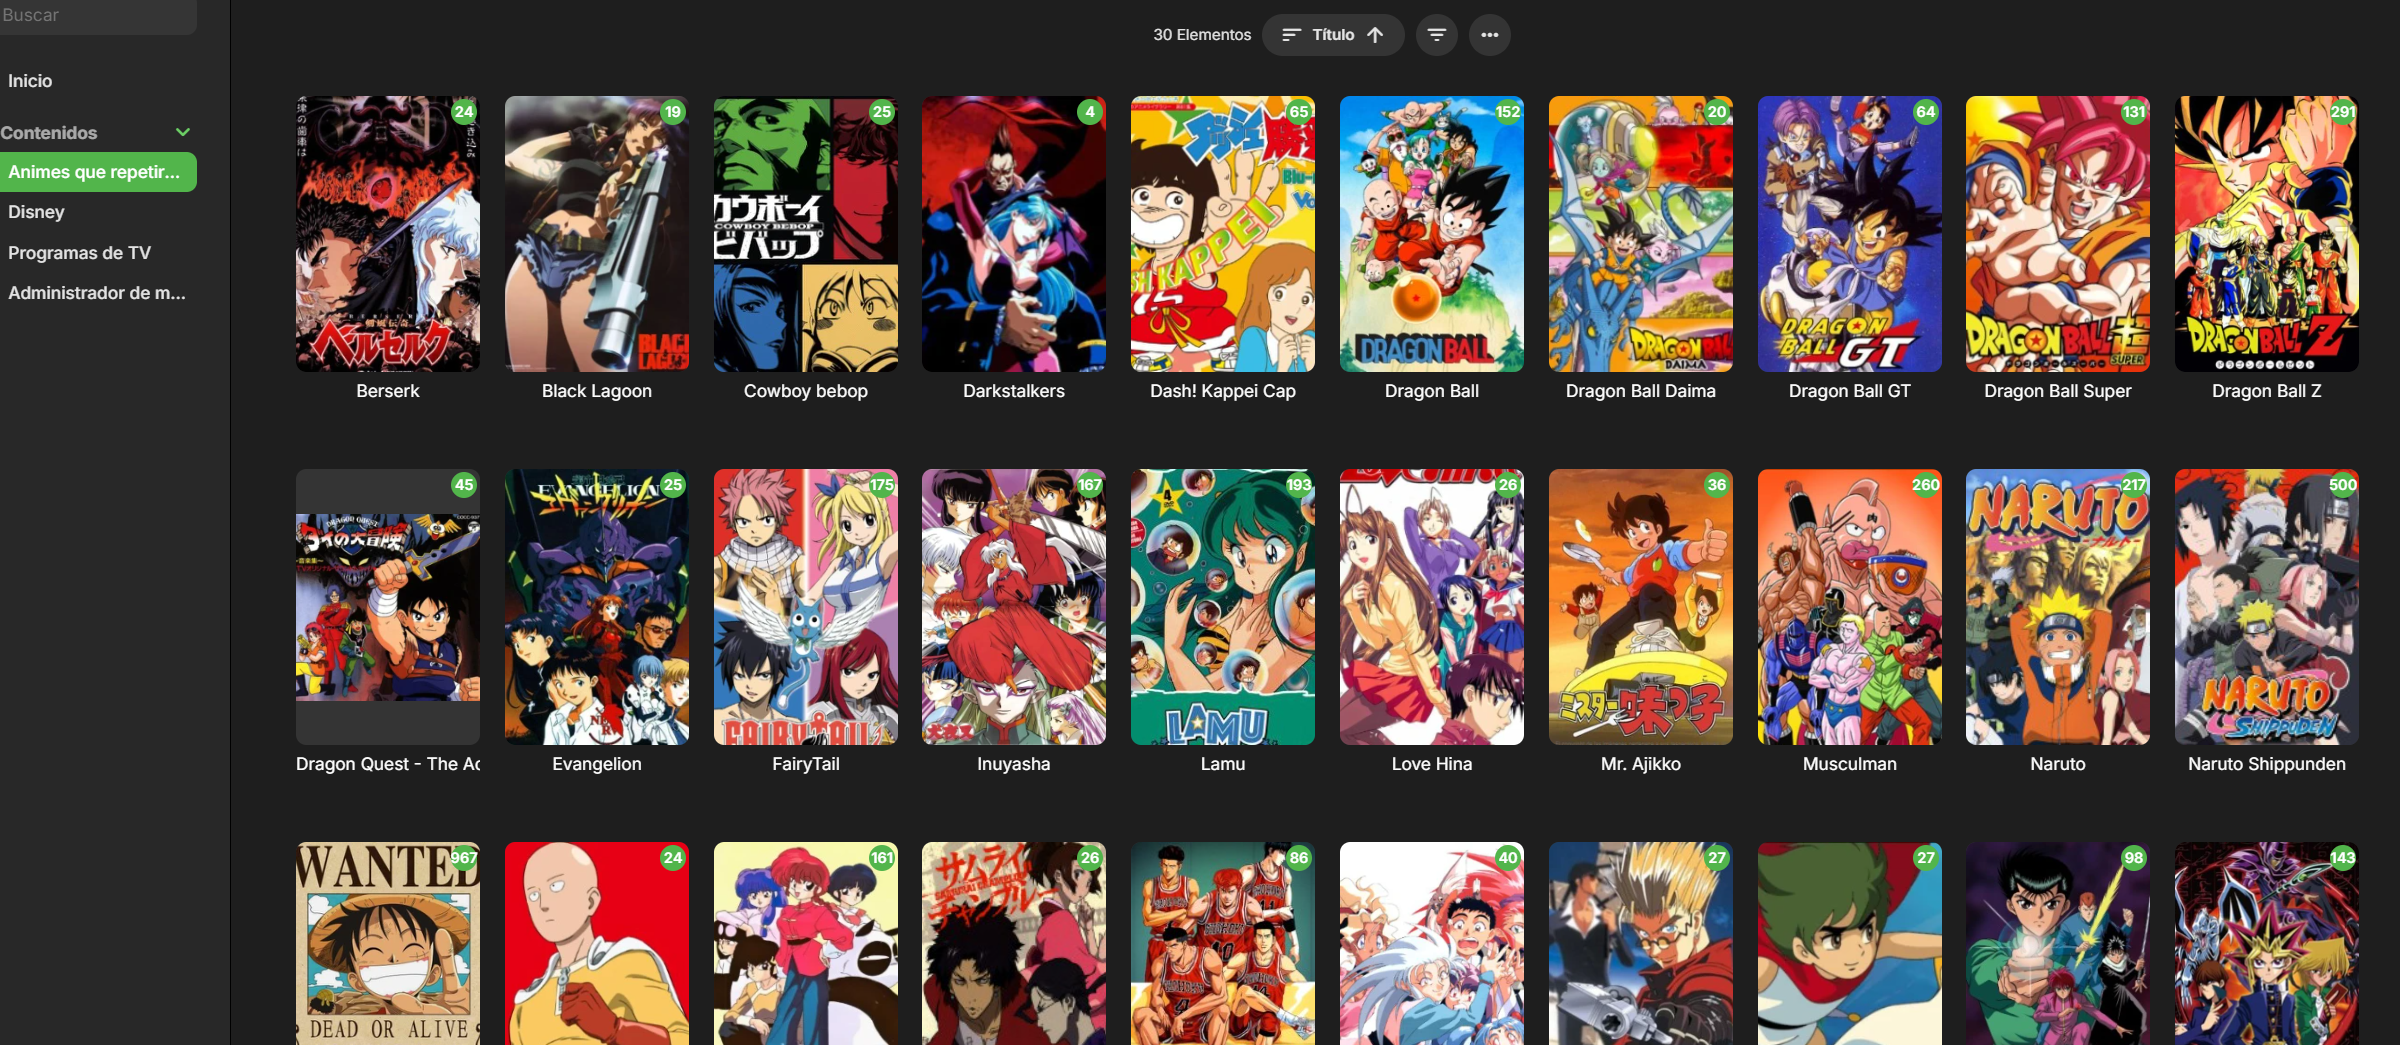Focus the Buscar search field
The image size is (2400, 1045).
97,16
